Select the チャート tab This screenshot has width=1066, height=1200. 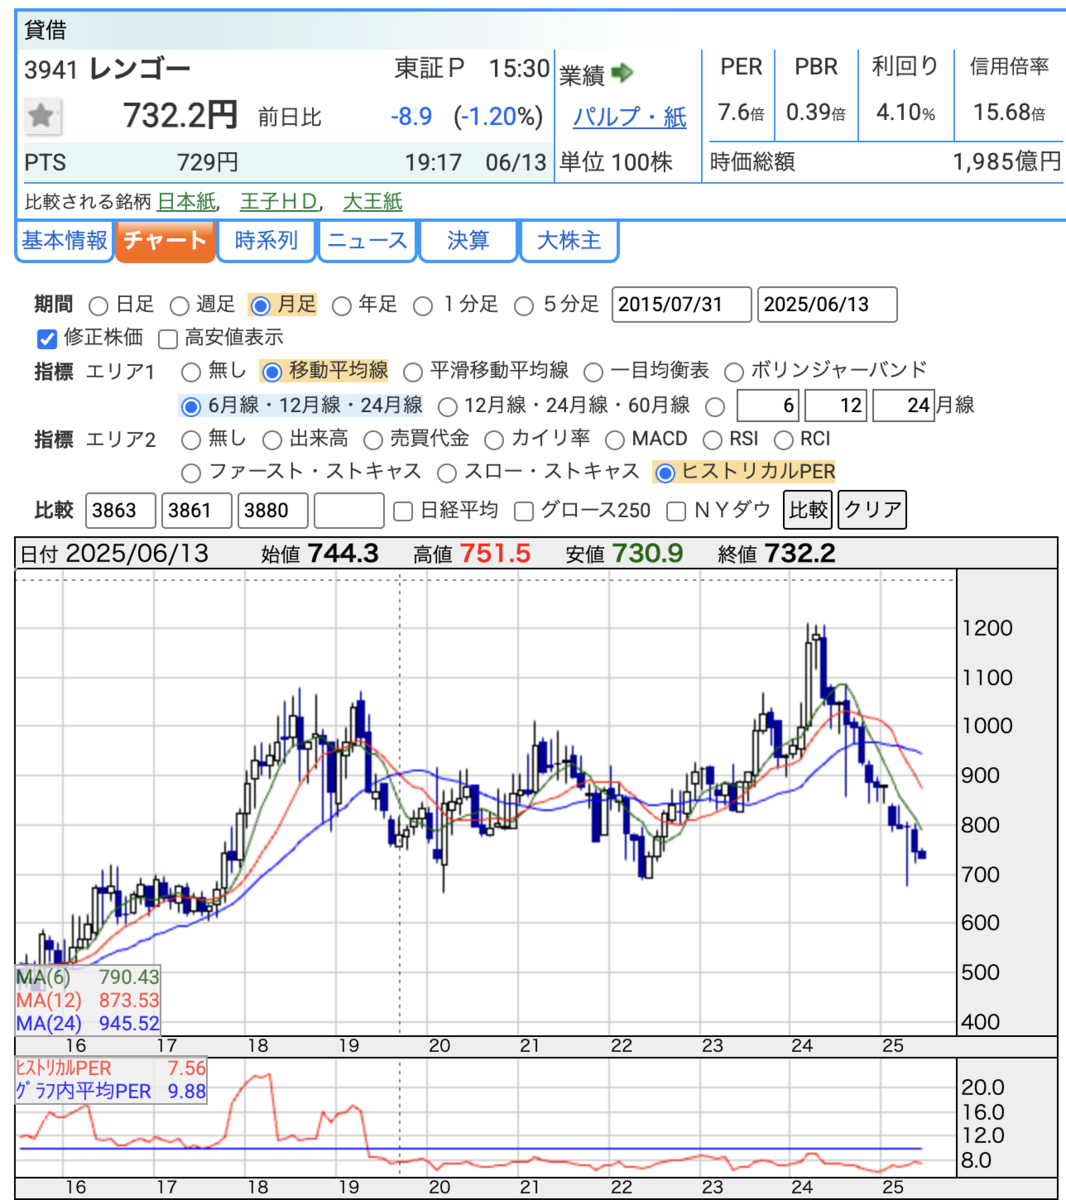[165, 241]
